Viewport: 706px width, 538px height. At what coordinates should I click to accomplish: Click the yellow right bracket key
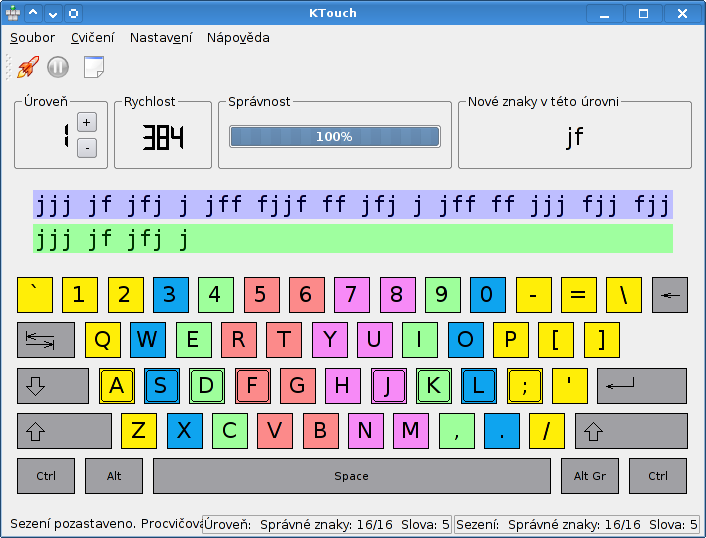click(602, 340)
